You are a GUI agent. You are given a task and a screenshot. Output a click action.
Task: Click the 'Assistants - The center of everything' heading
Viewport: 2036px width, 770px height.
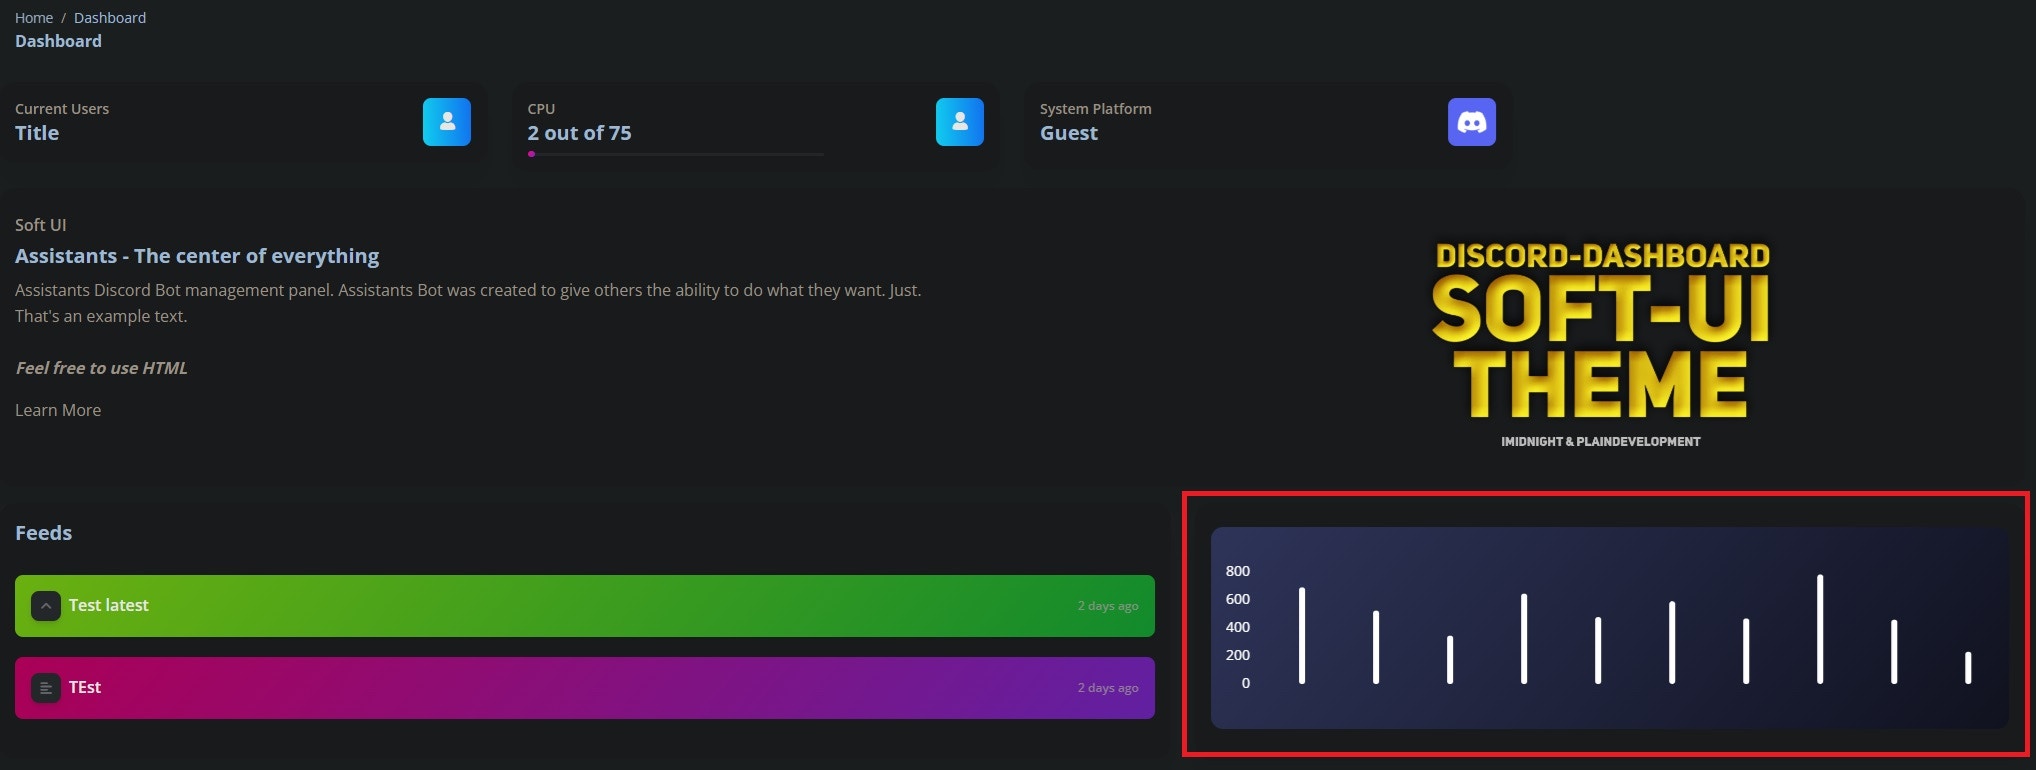(197, 256)
